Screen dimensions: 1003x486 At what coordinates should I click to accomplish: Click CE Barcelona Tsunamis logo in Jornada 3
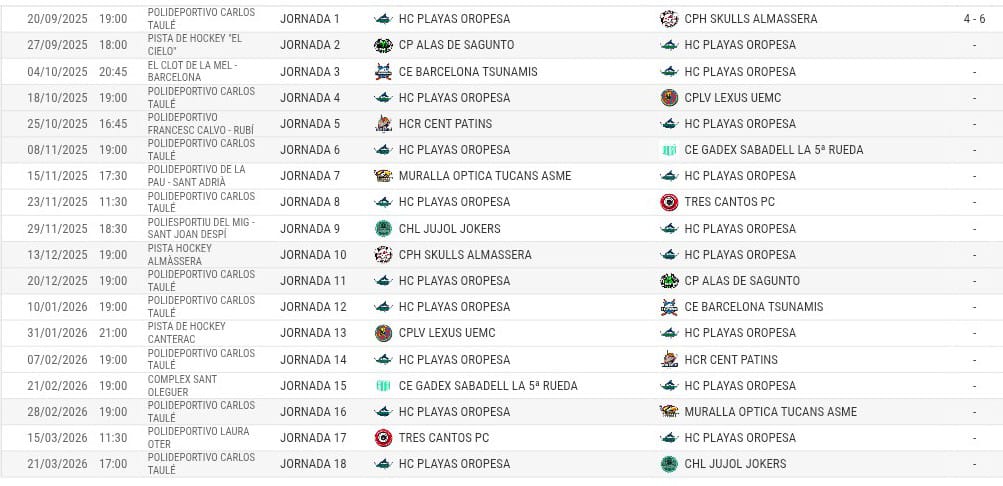click(x=383, y=72)
